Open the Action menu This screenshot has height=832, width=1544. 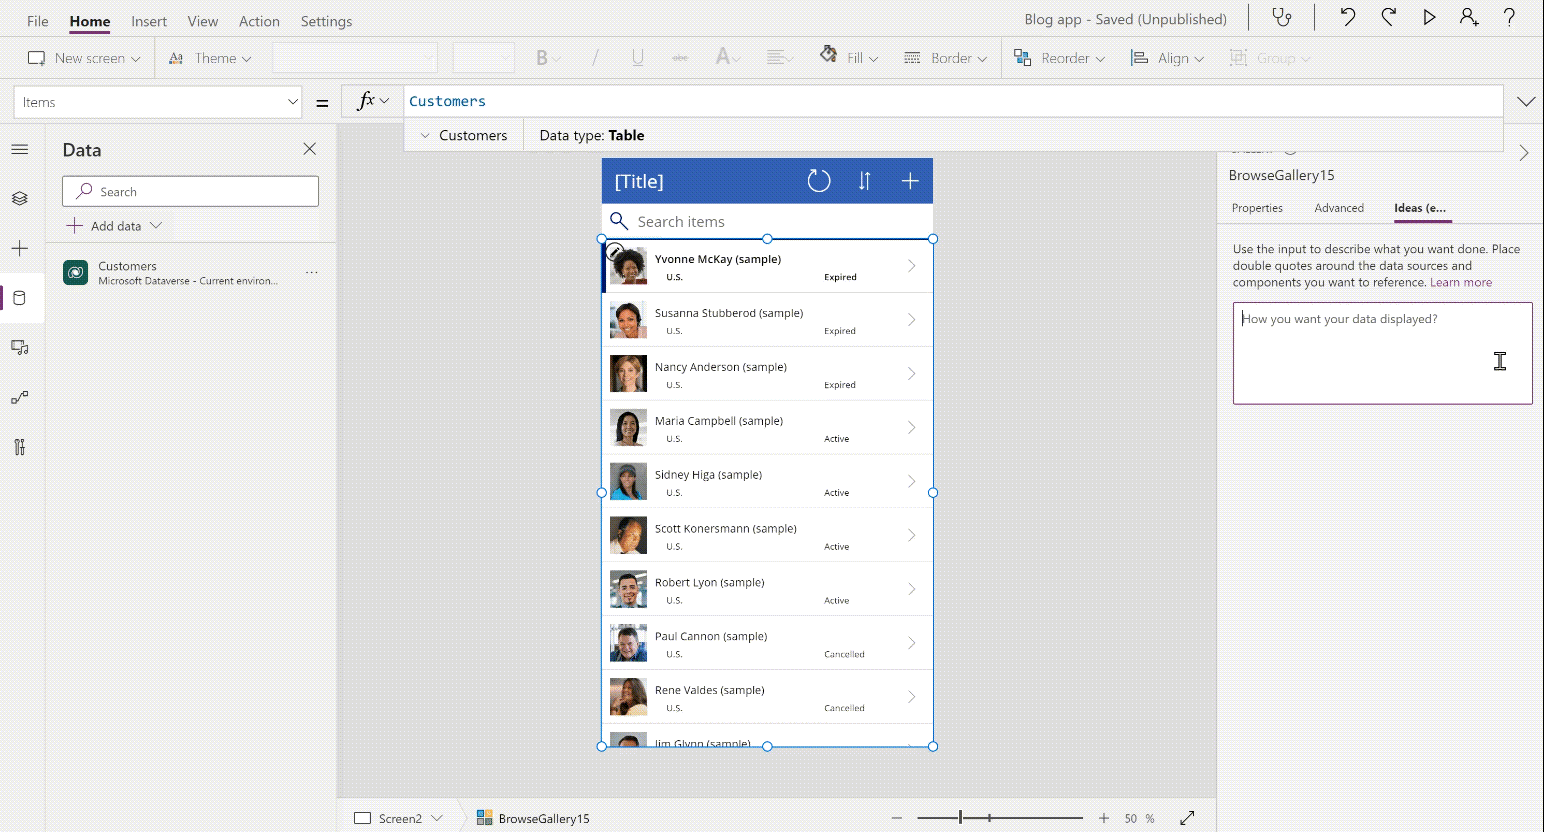click(x=259, y=20)
